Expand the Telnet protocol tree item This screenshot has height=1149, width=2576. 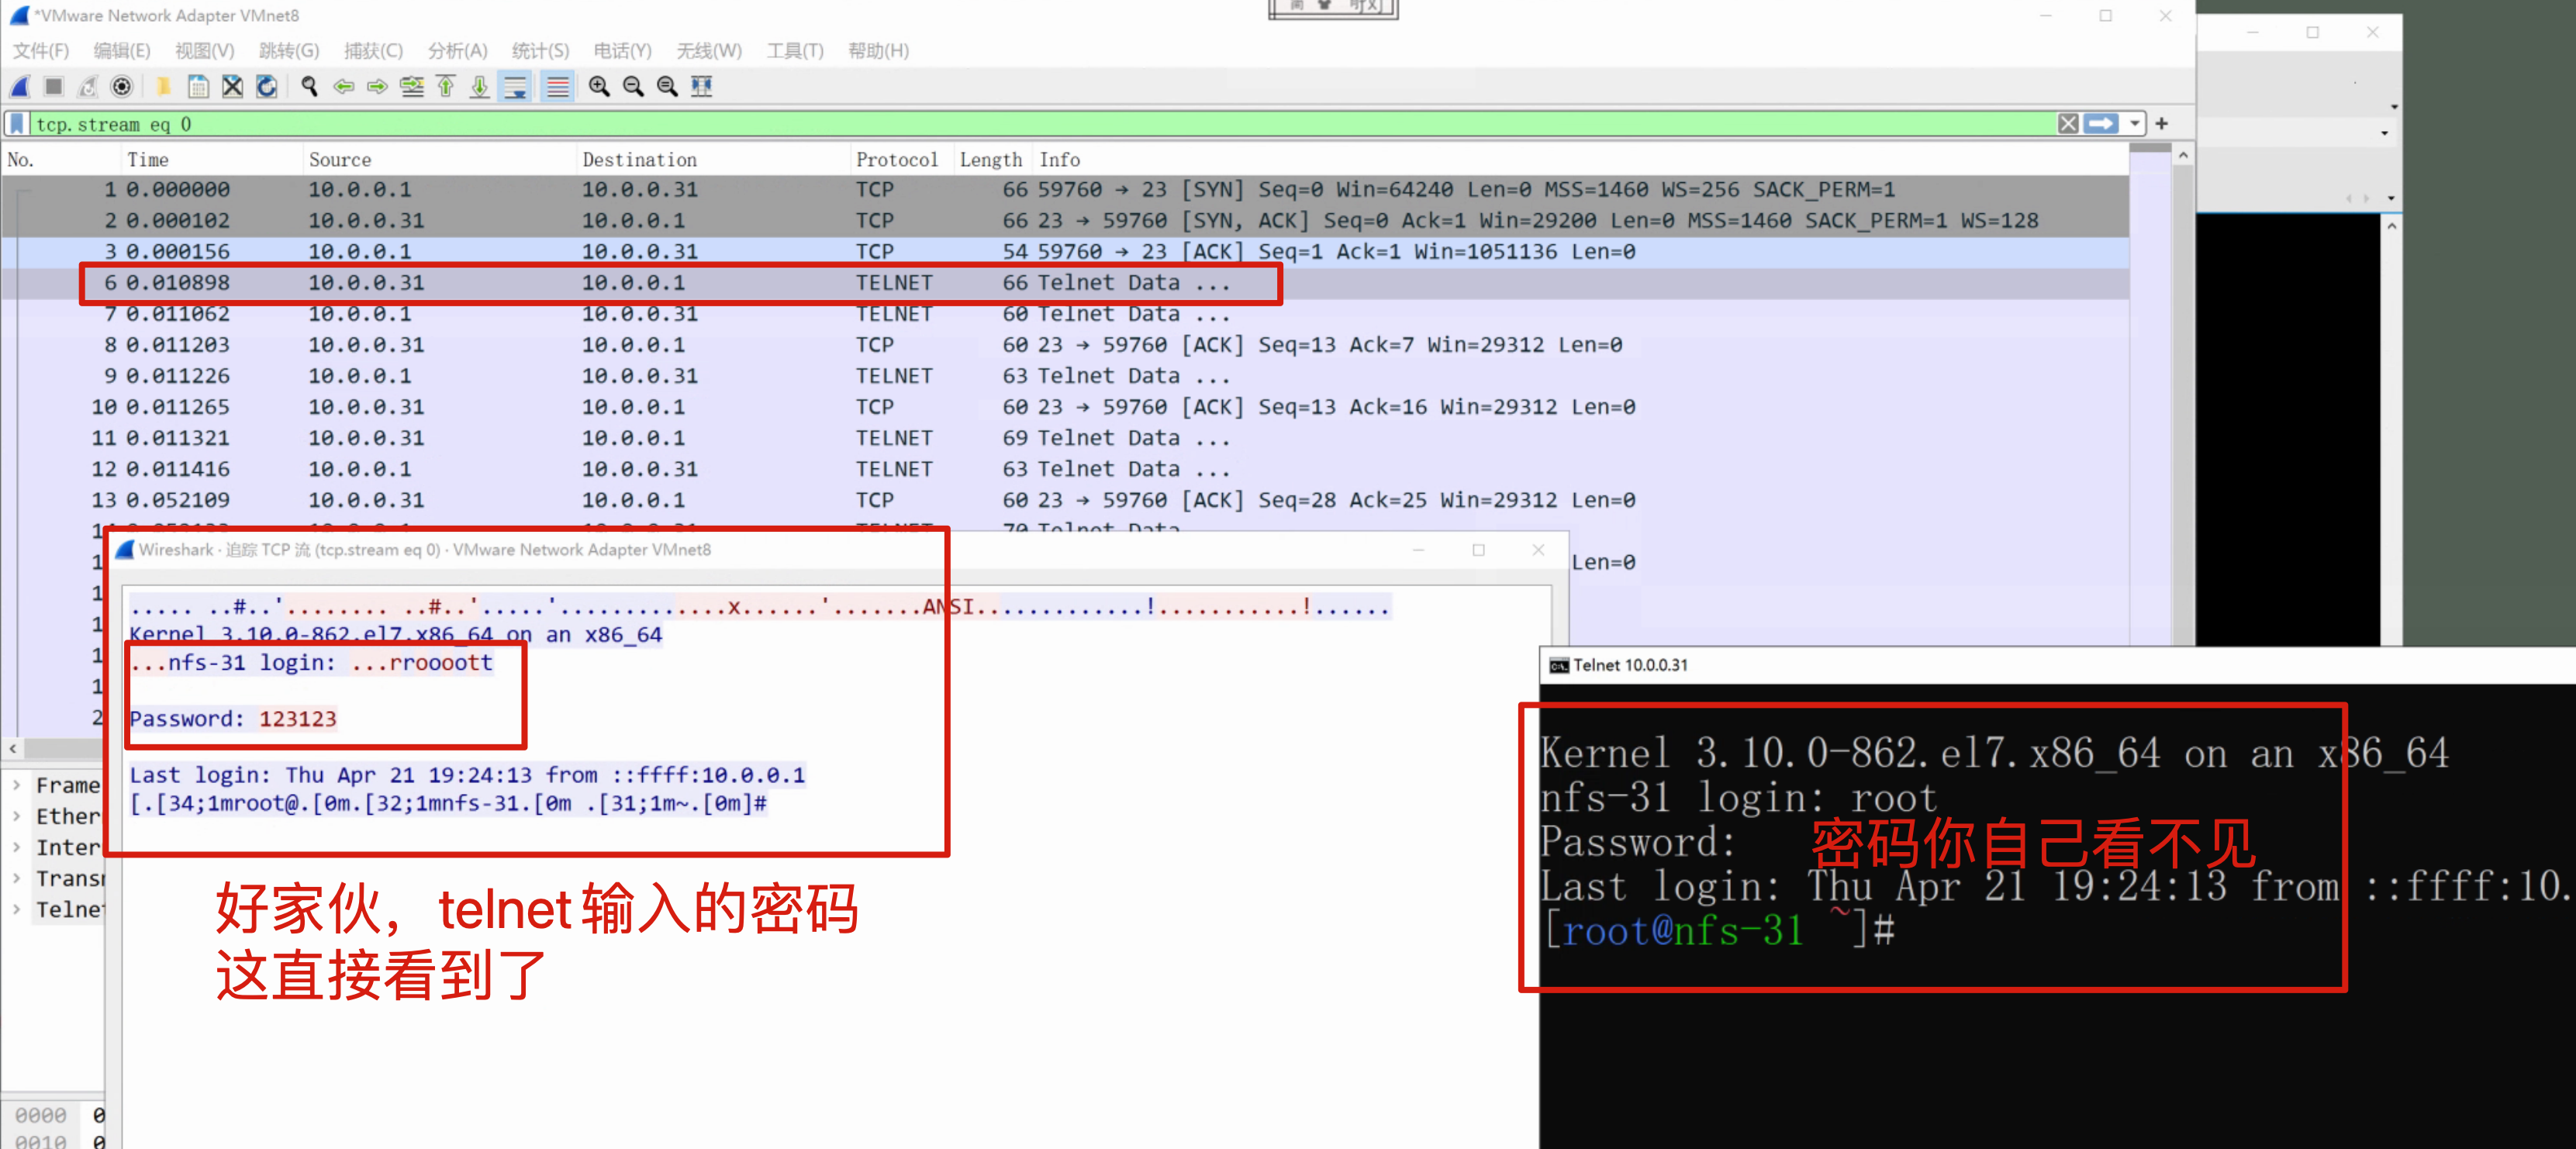pyautogui.click(x=17, y=909)
